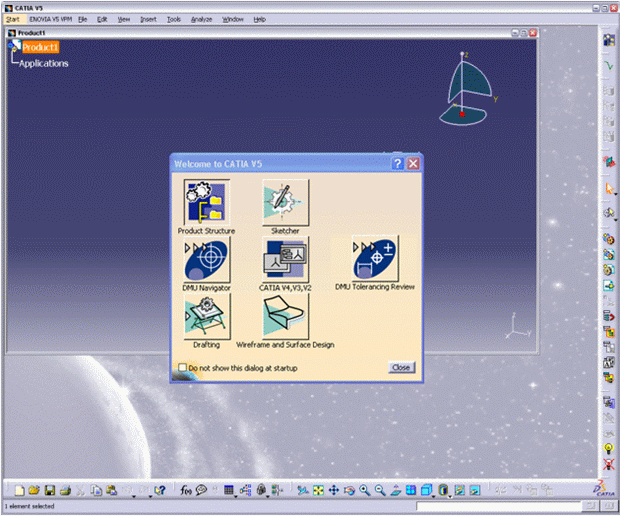Click the Save icon in bottom toolbar
Image resolution: width=620 pixels, height=516 pixels.
pos(49,490)
